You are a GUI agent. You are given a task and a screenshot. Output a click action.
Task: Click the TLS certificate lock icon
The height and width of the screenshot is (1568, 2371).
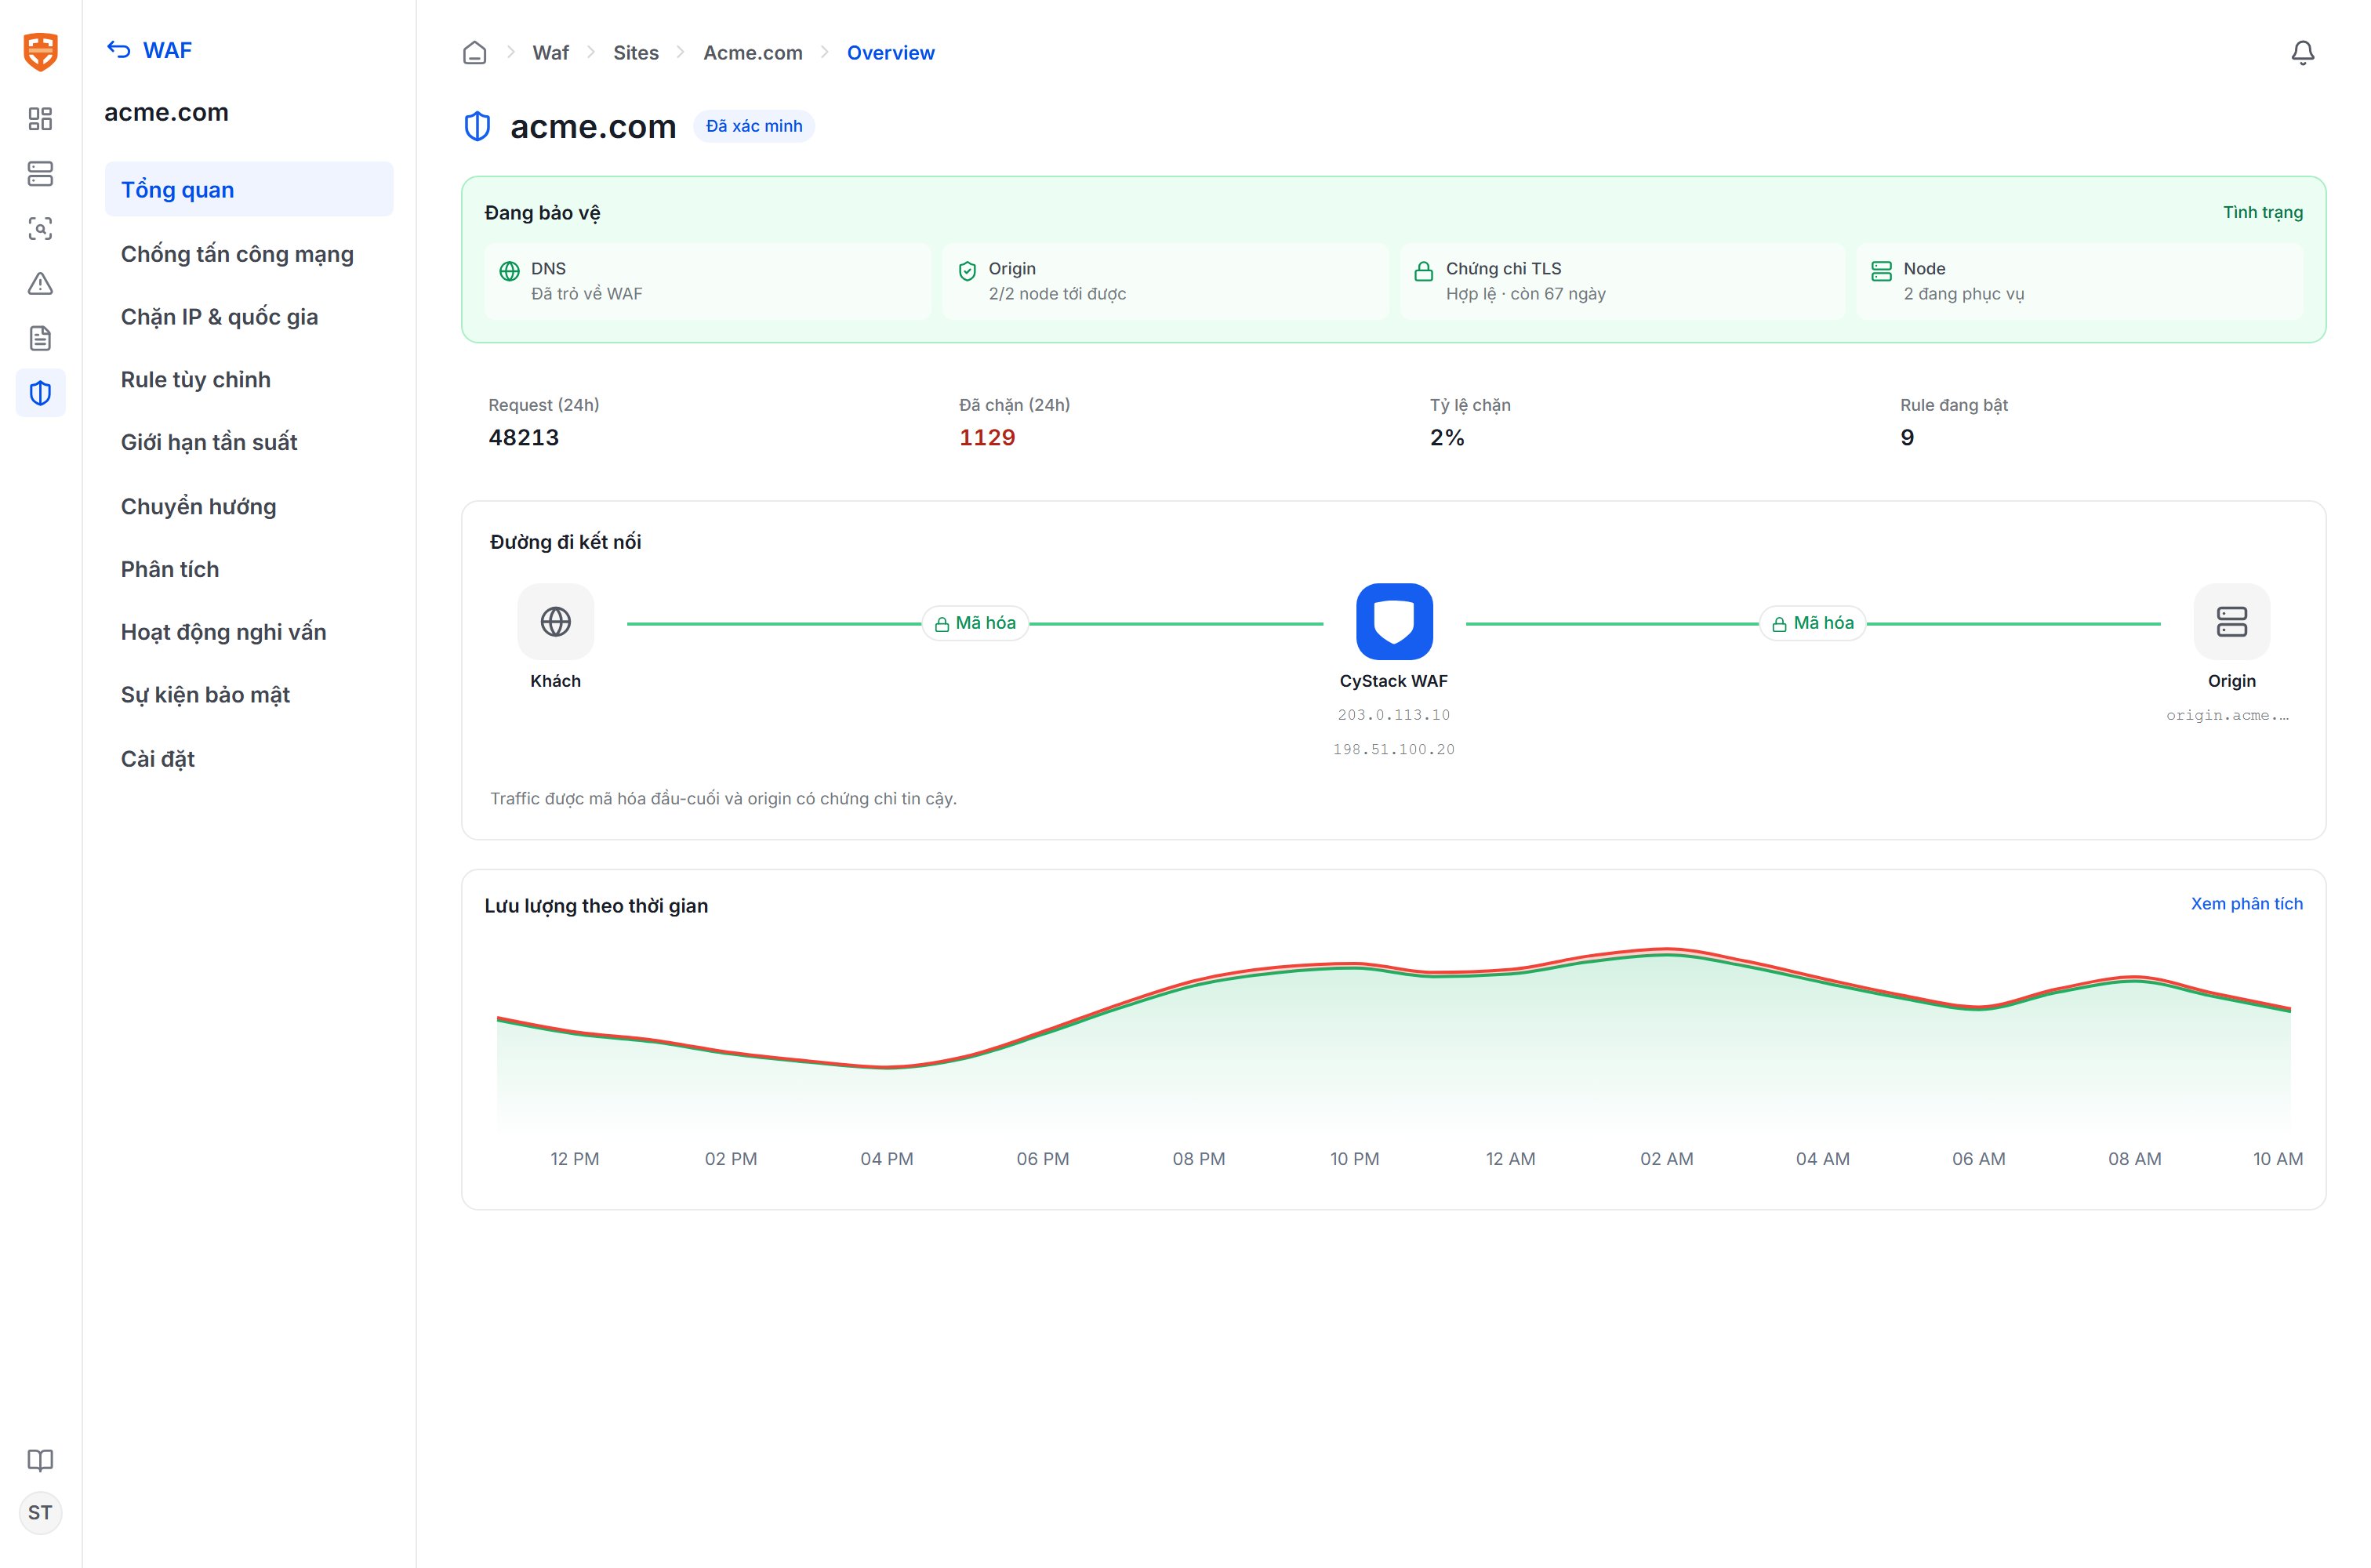click(1423, 271)
